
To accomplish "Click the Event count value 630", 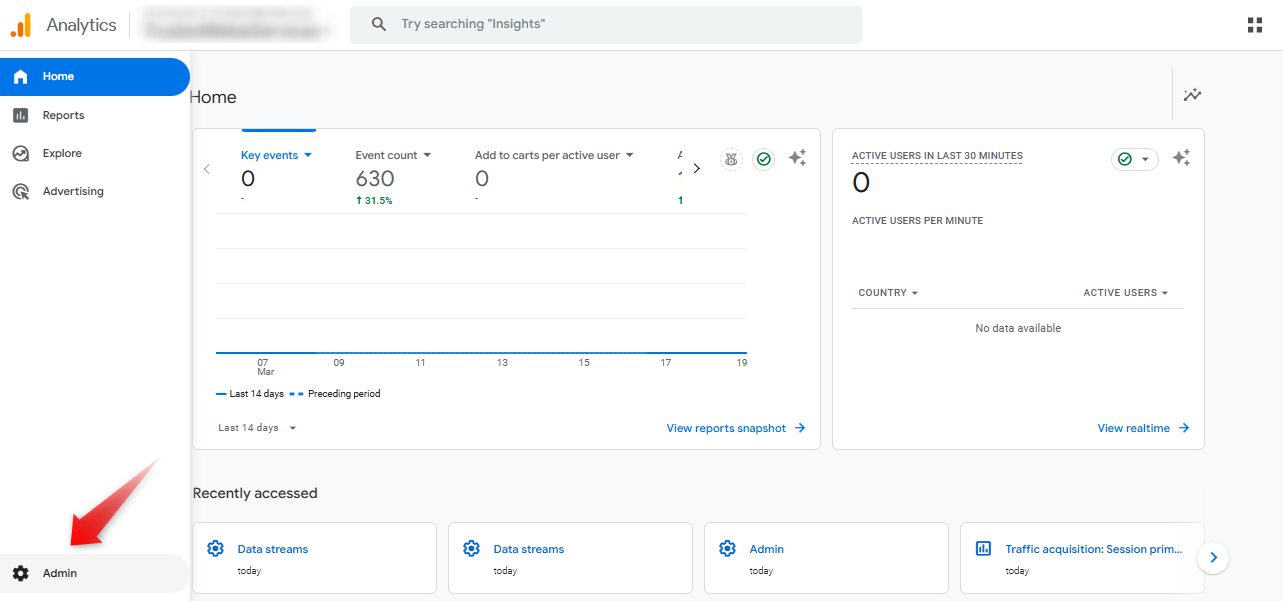I will coord(375,179).
